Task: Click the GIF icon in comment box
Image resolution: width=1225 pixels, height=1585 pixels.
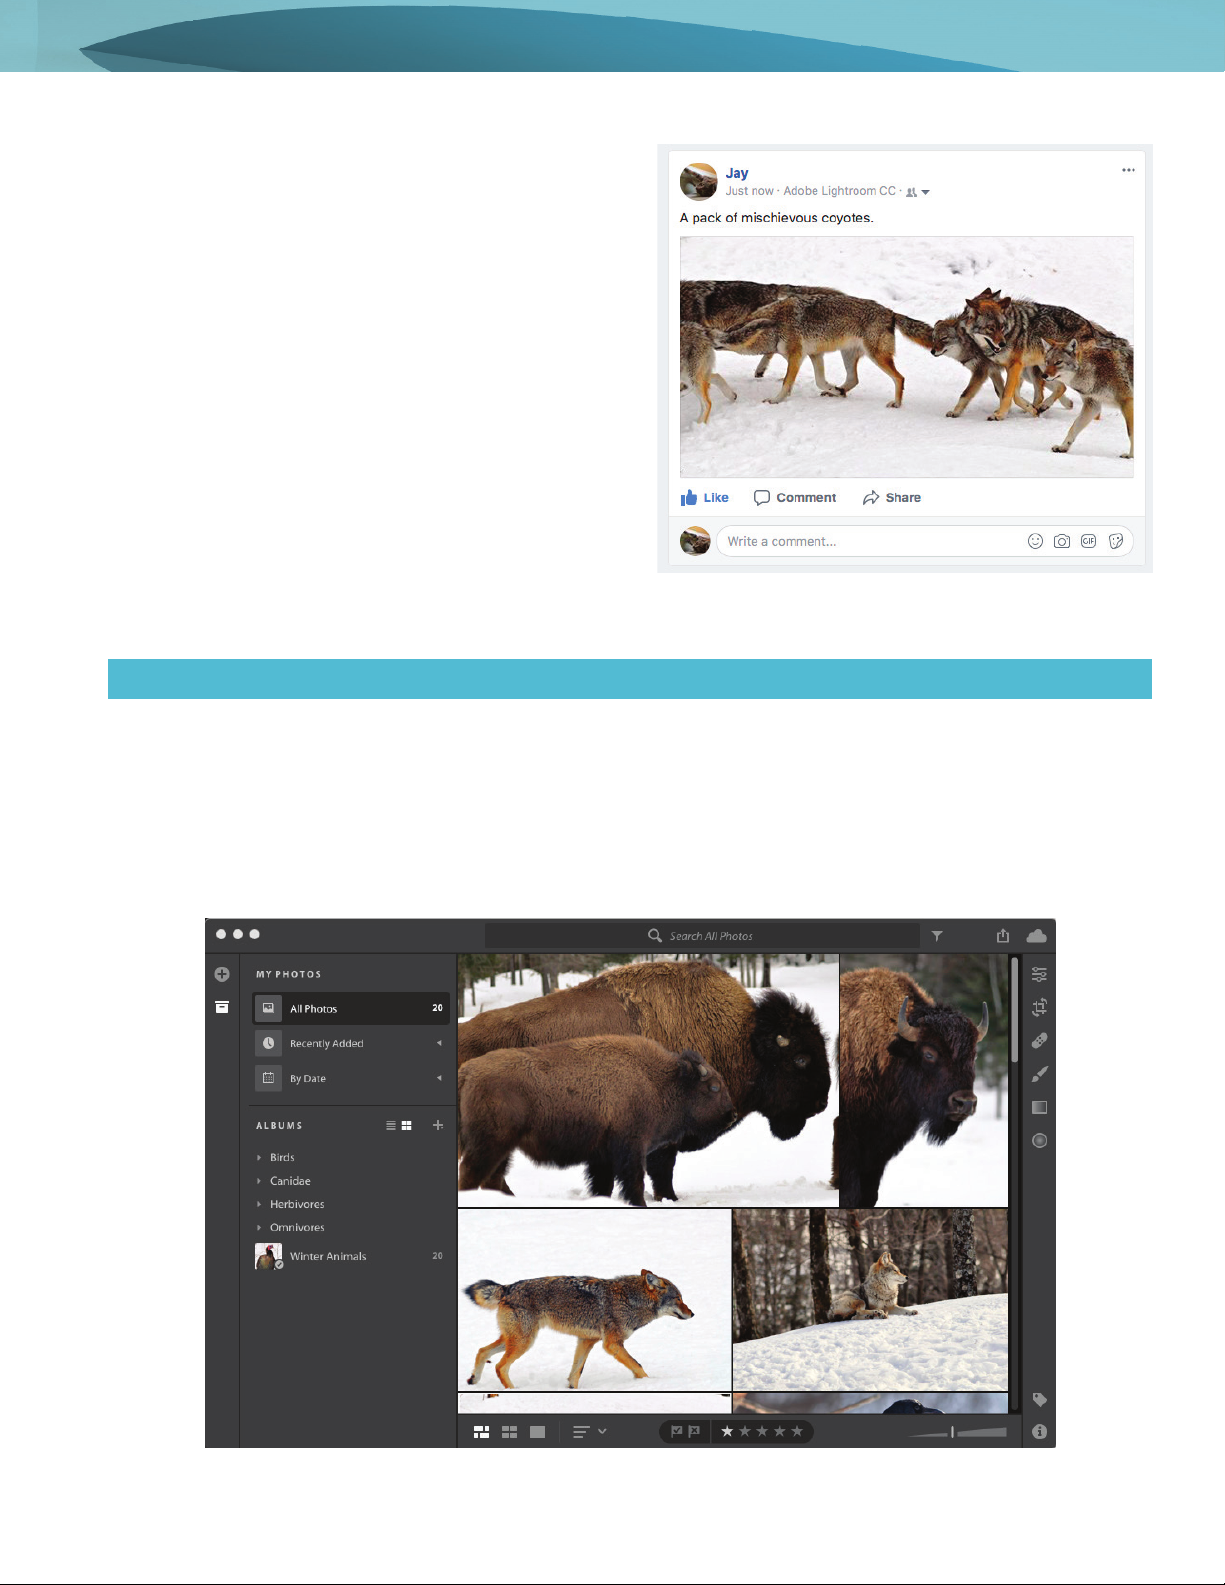Action: [1088, 541]
